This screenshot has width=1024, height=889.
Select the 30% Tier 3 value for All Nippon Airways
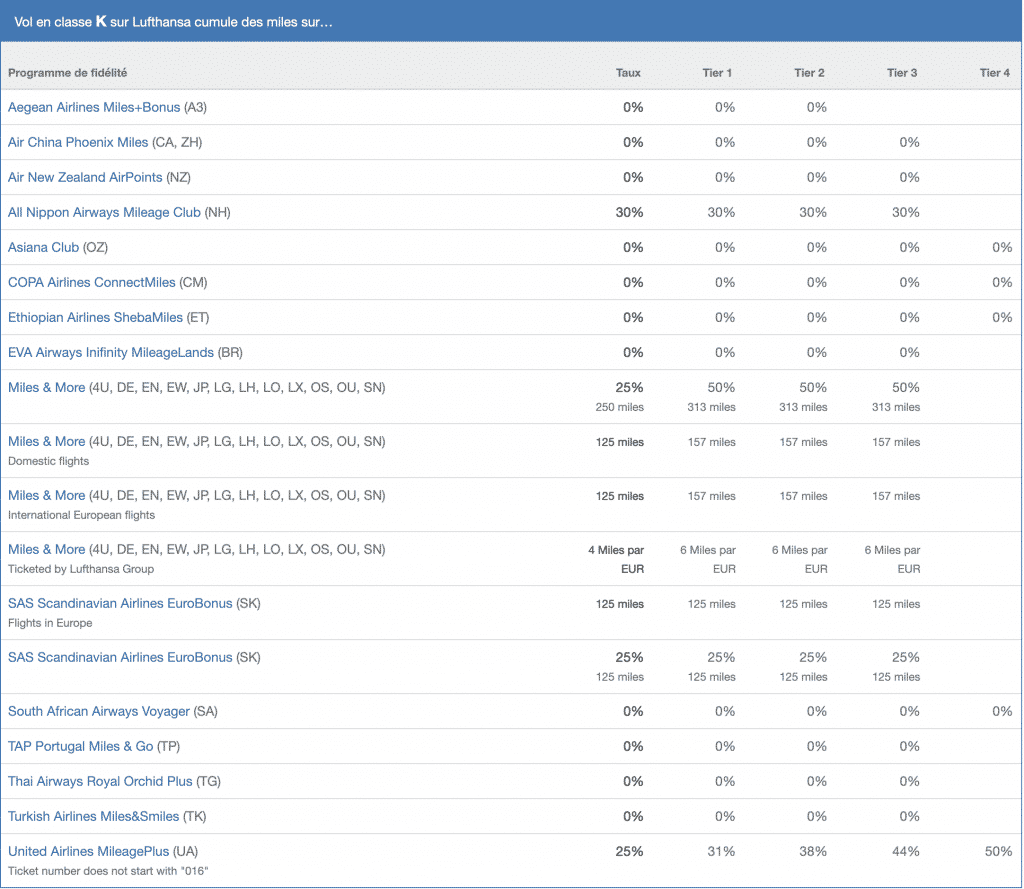906,212
